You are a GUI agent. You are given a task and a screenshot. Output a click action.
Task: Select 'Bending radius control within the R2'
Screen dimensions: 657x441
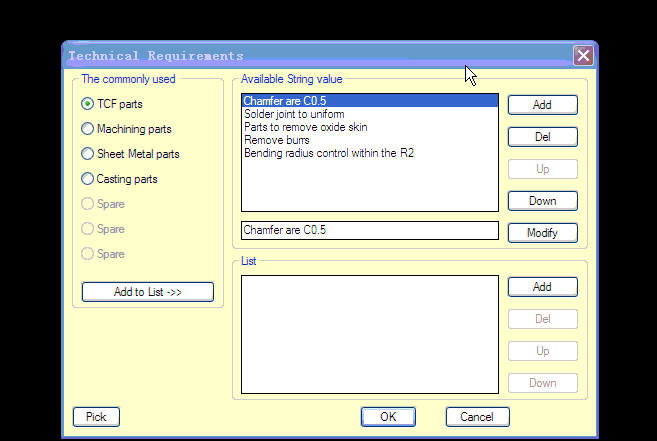click(x=370, y=153)
